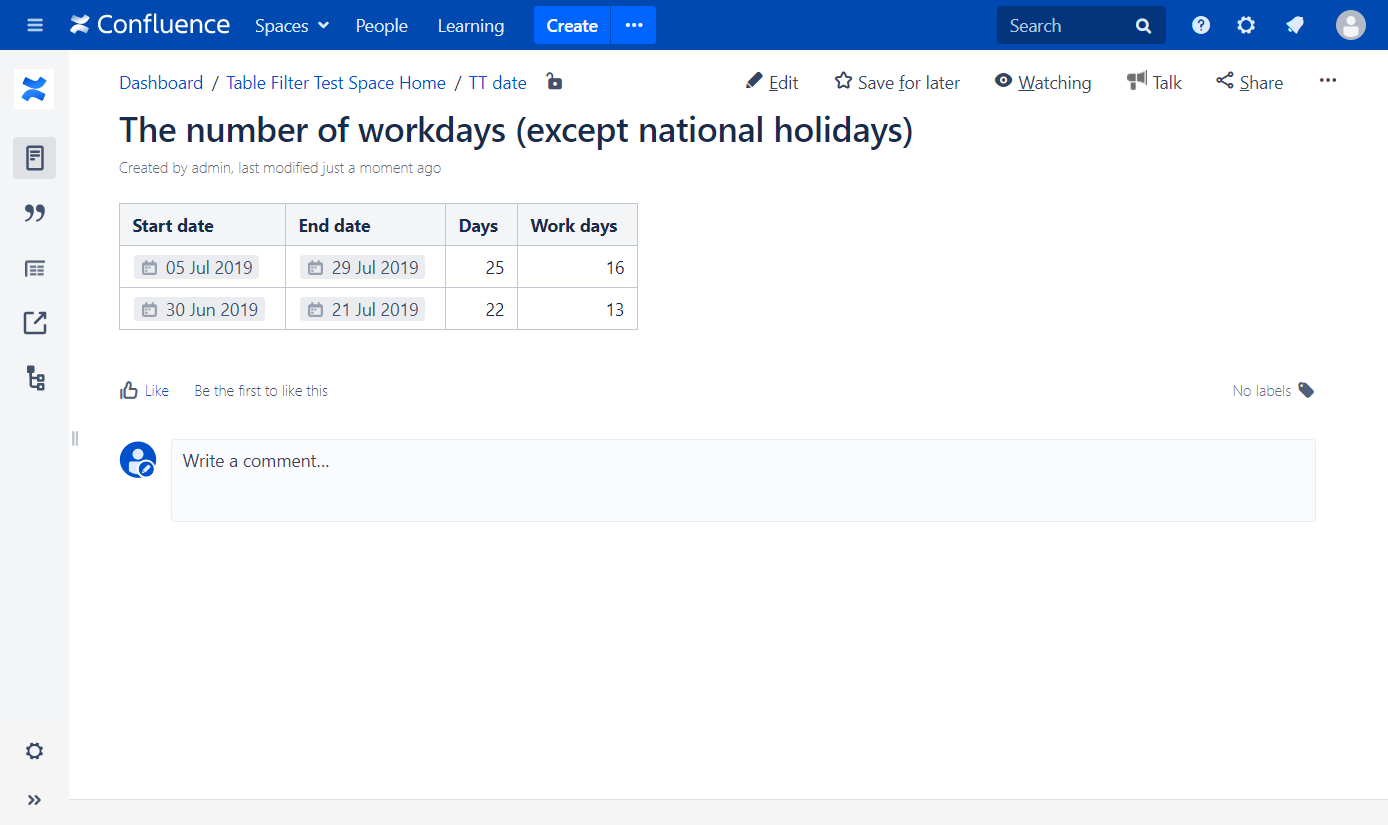Open the page more actions ellipsis menu
1388x825 pixels.
(x=1327, y=81)
